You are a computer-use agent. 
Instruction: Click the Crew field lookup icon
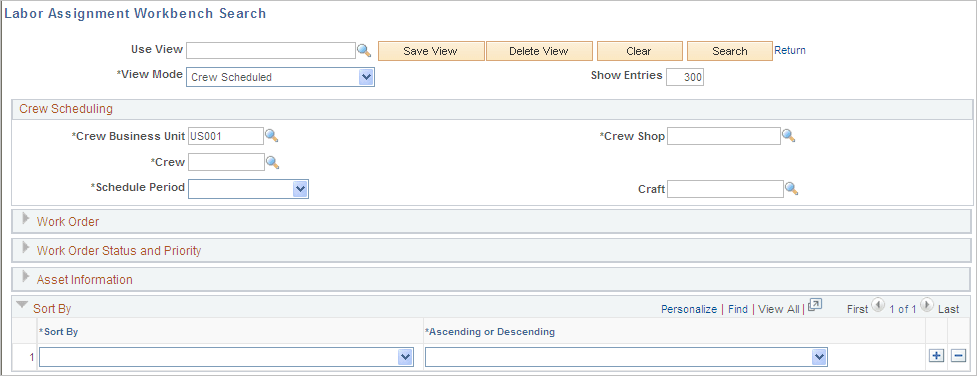(x=272, y=162)
